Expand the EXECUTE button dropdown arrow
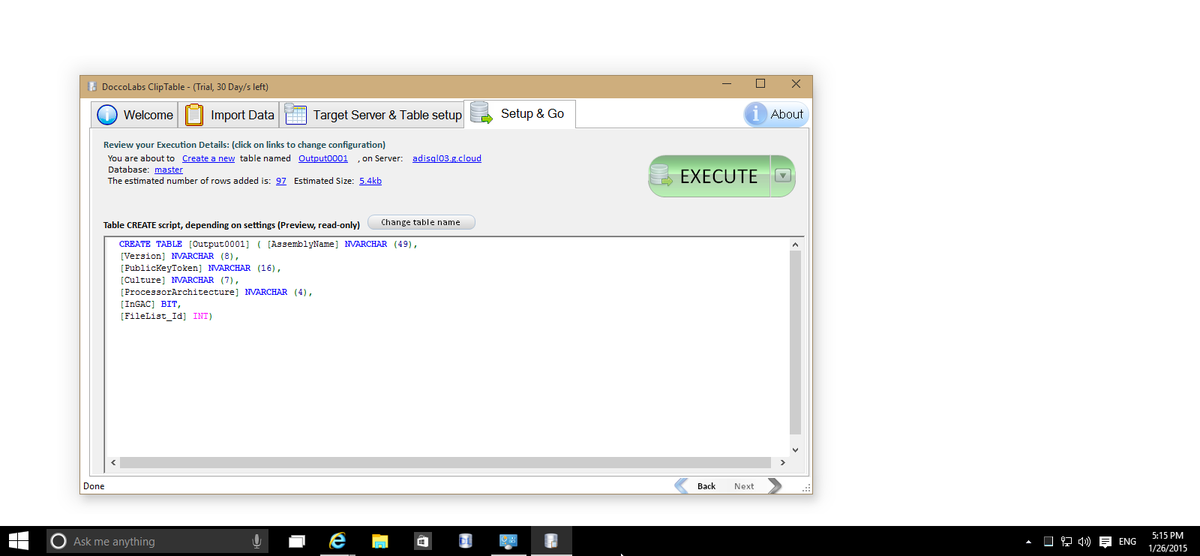The image size is (1200, 556). click(x=783, y=176)
